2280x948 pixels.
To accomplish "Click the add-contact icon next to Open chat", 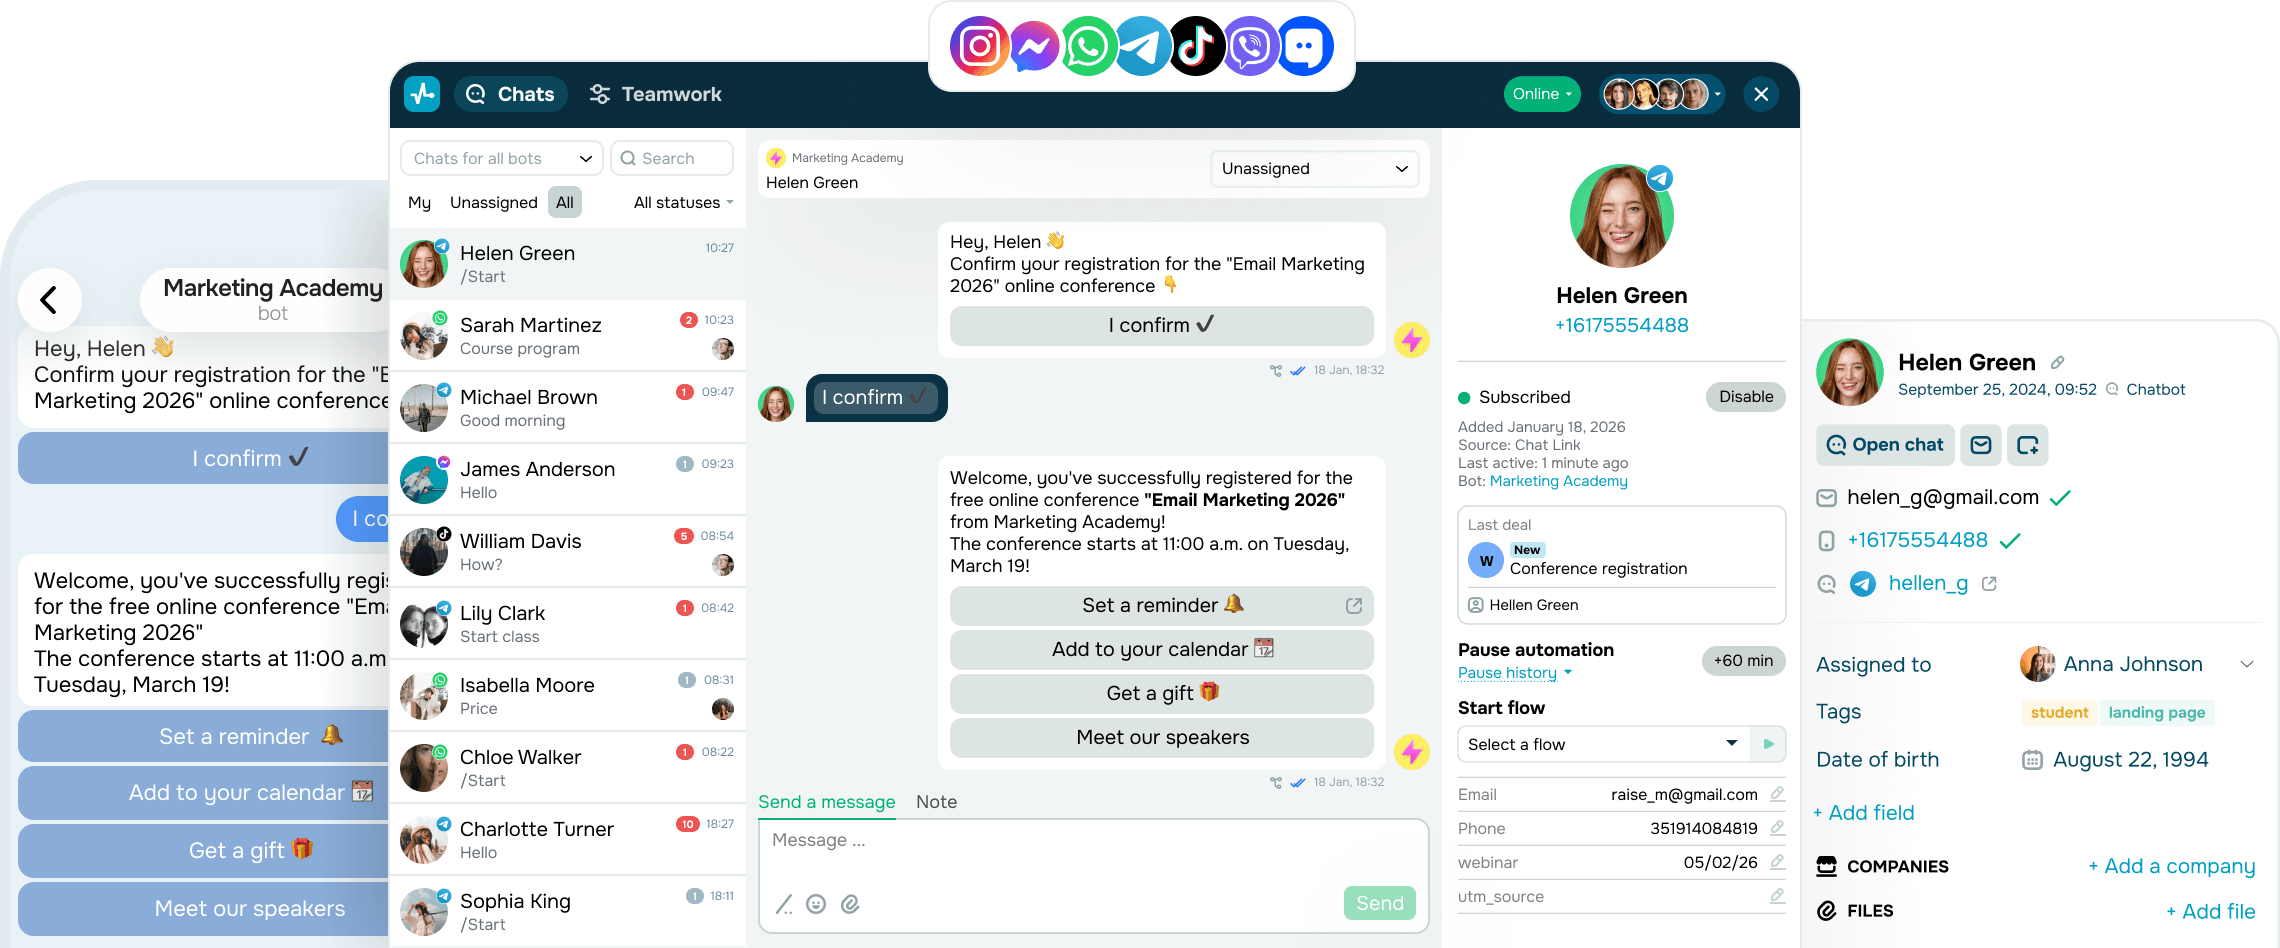I will 2028,445.
